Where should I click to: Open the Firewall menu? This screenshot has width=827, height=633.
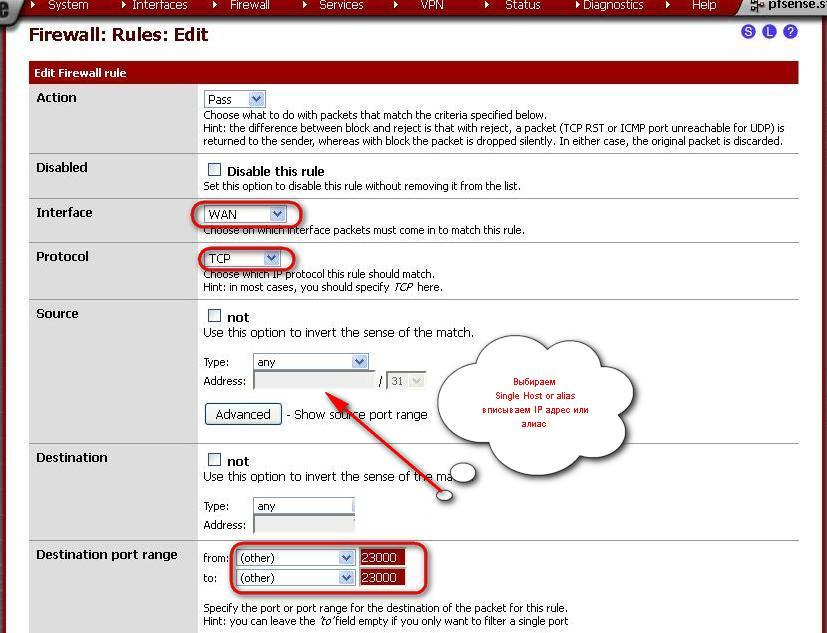(x=249, y=5)
